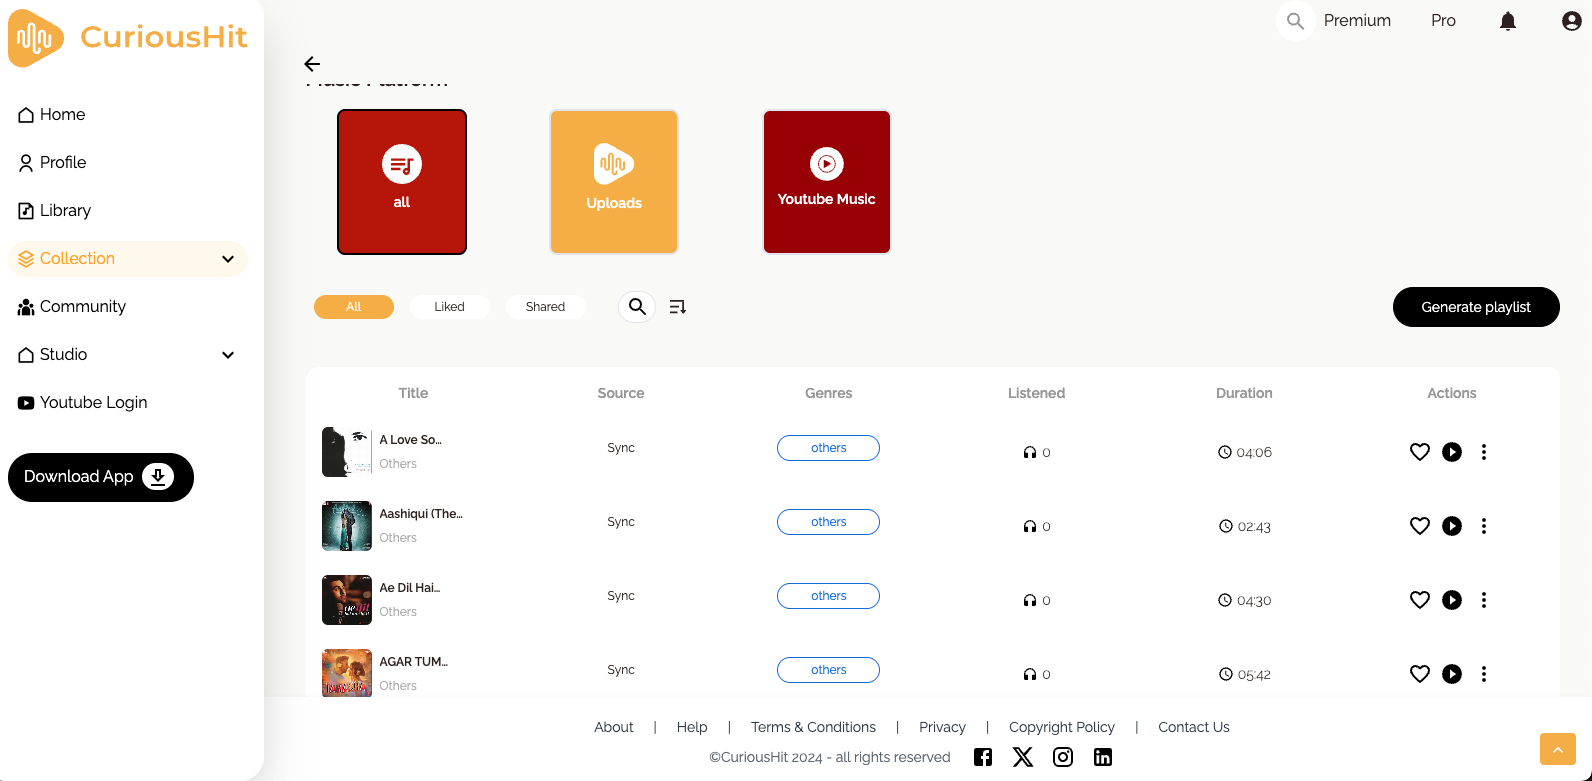
Task: Open more options for Ae Dil Hai track
Action: pos(1484,600)
